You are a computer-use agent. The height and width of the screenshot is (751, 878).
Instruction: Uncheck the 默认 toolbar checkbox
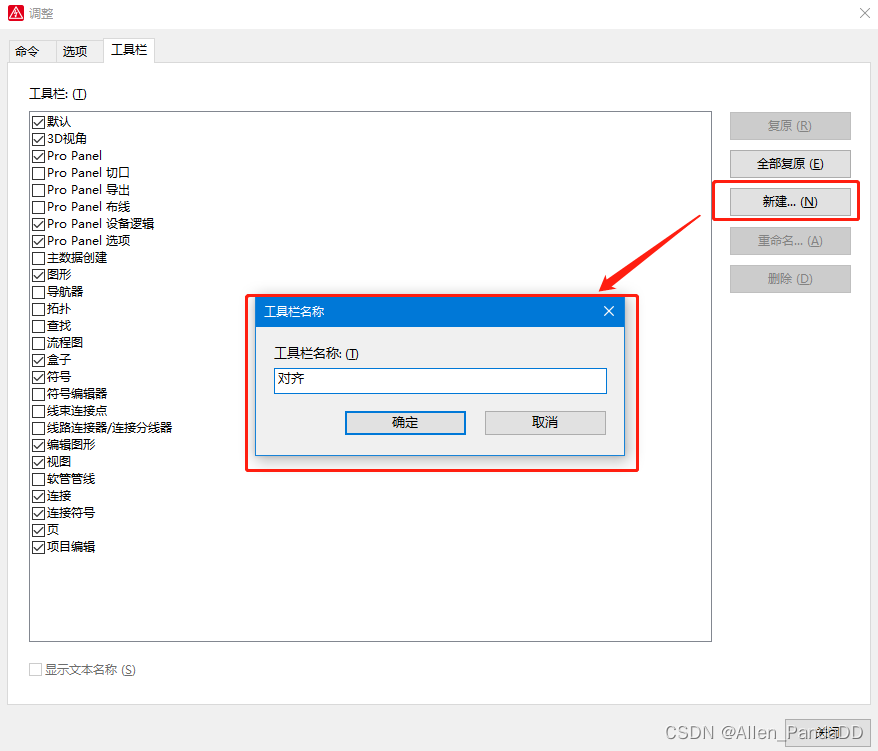[x=39, y=122]
